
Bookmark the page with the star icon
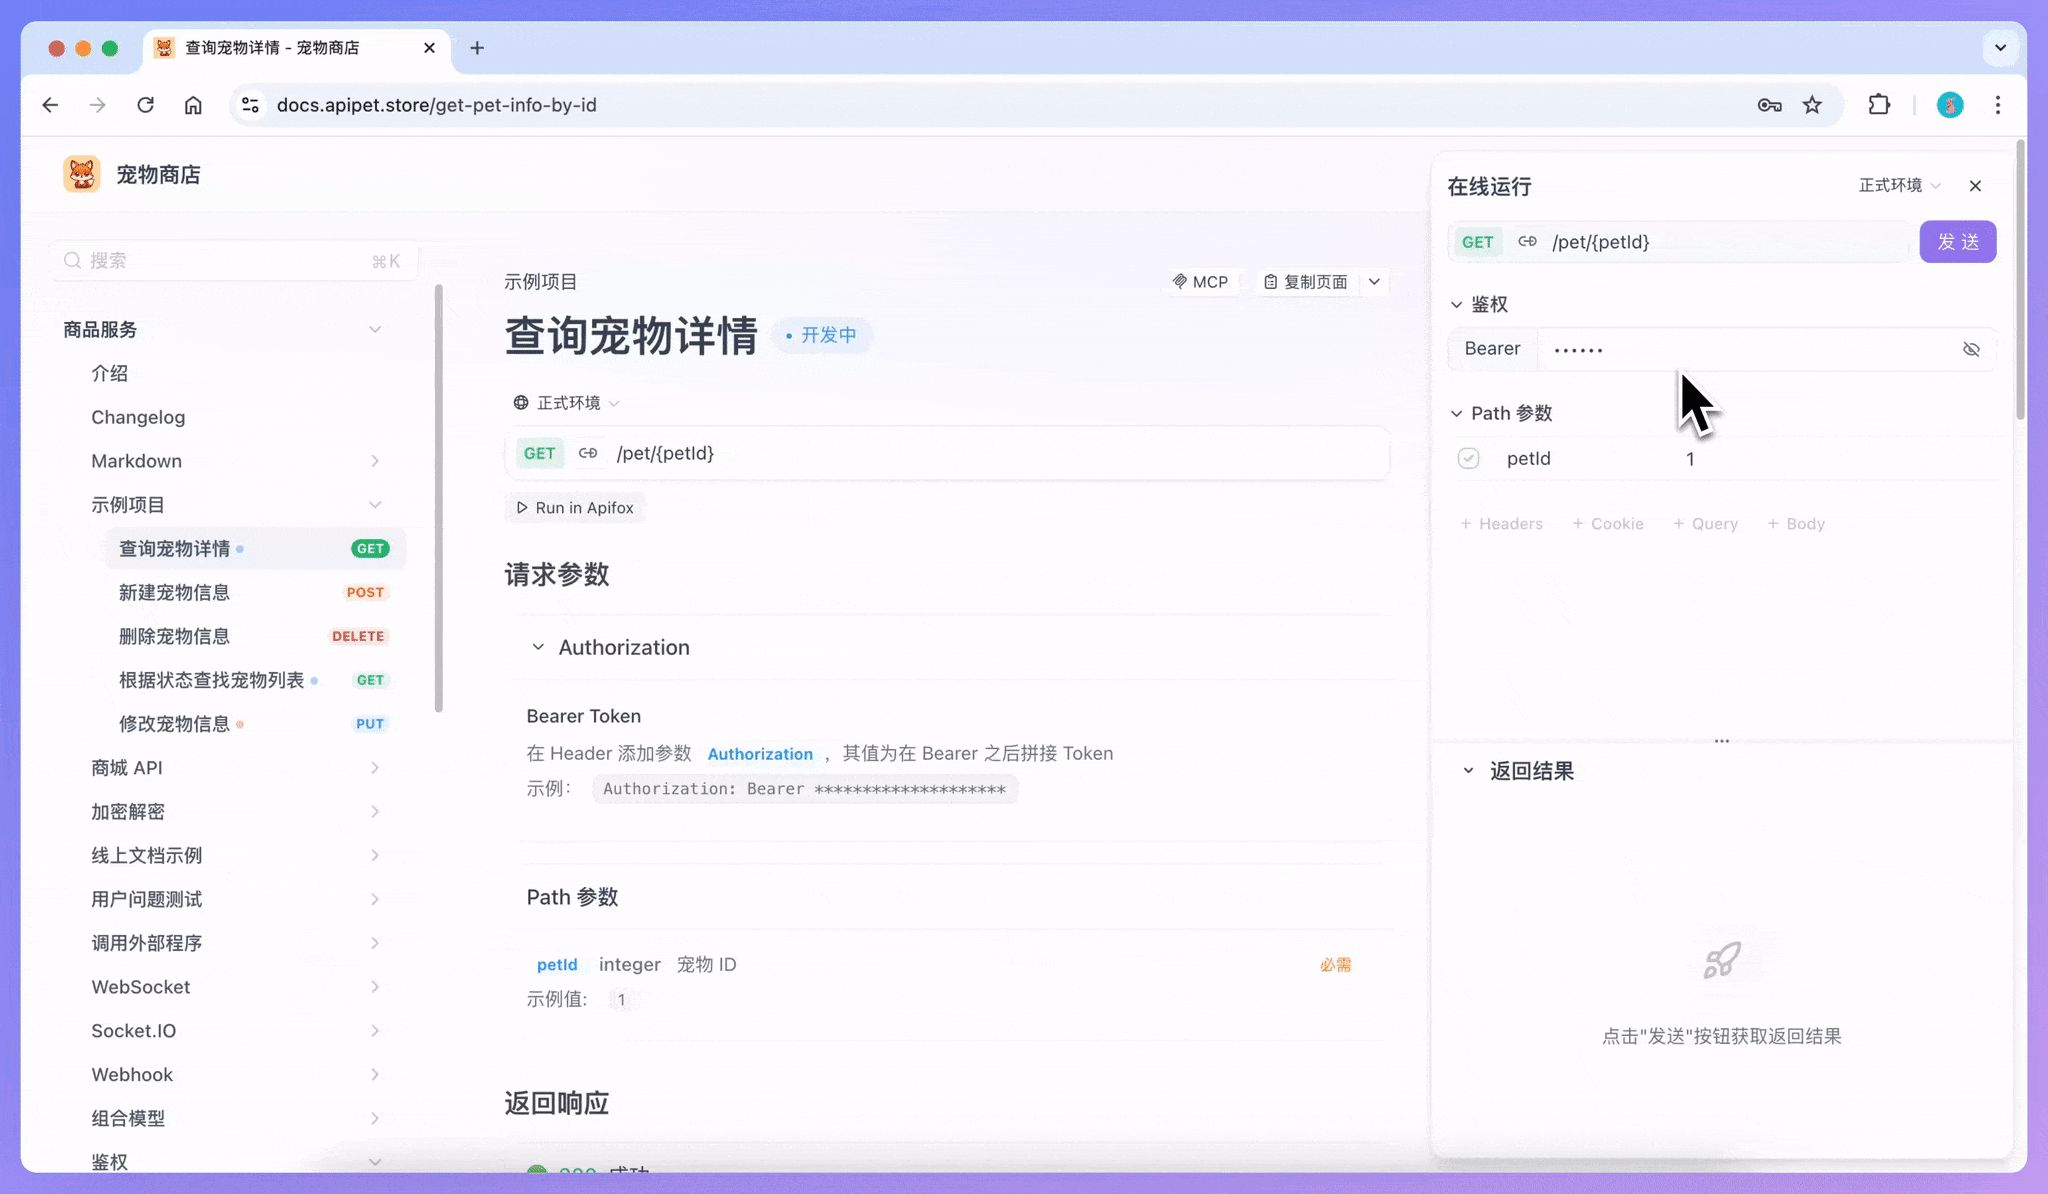point(1812,104)
